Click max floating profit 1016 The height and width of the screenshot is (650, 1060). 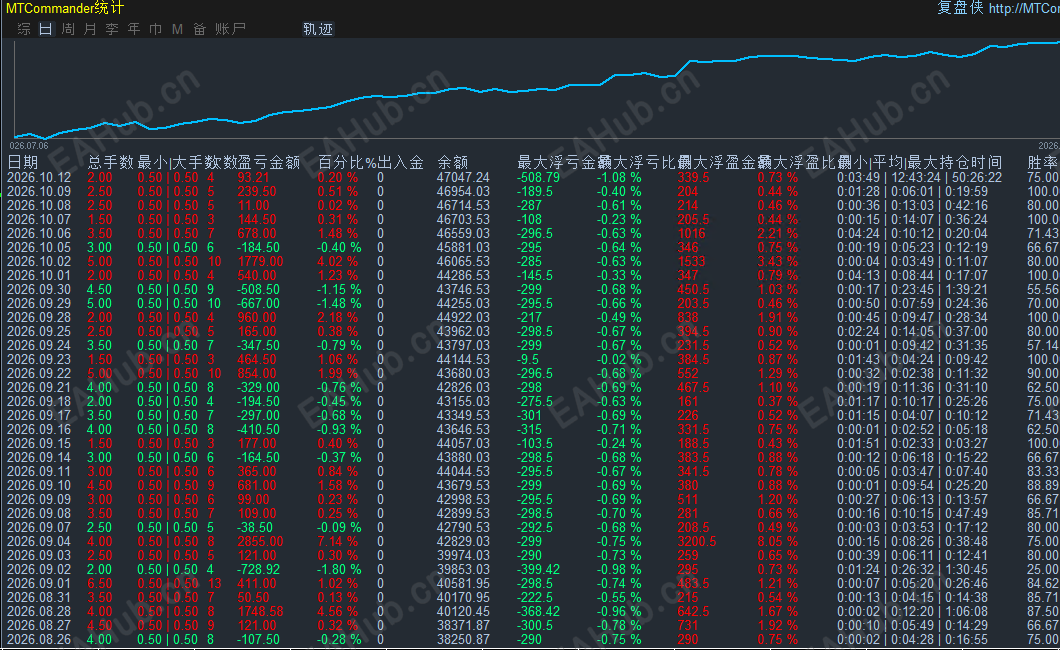pyautogui.click(x=691, y=233)
